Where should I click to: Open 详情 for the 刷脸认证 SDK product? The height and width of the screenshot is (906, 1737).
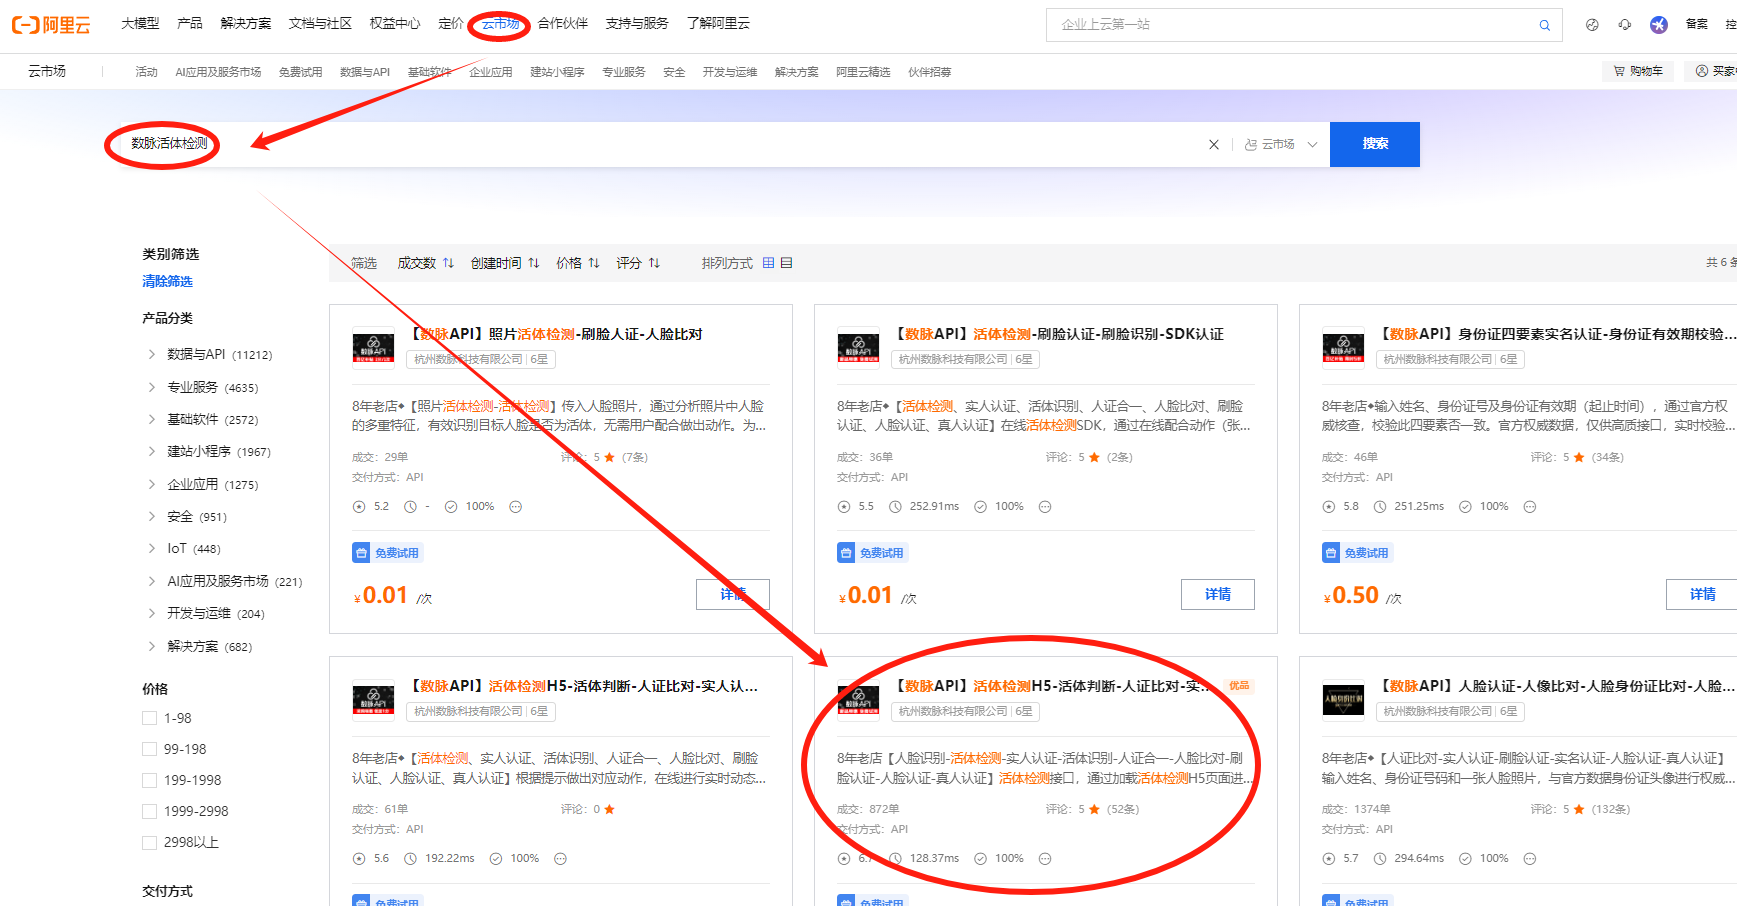[x=1218, y=594]
